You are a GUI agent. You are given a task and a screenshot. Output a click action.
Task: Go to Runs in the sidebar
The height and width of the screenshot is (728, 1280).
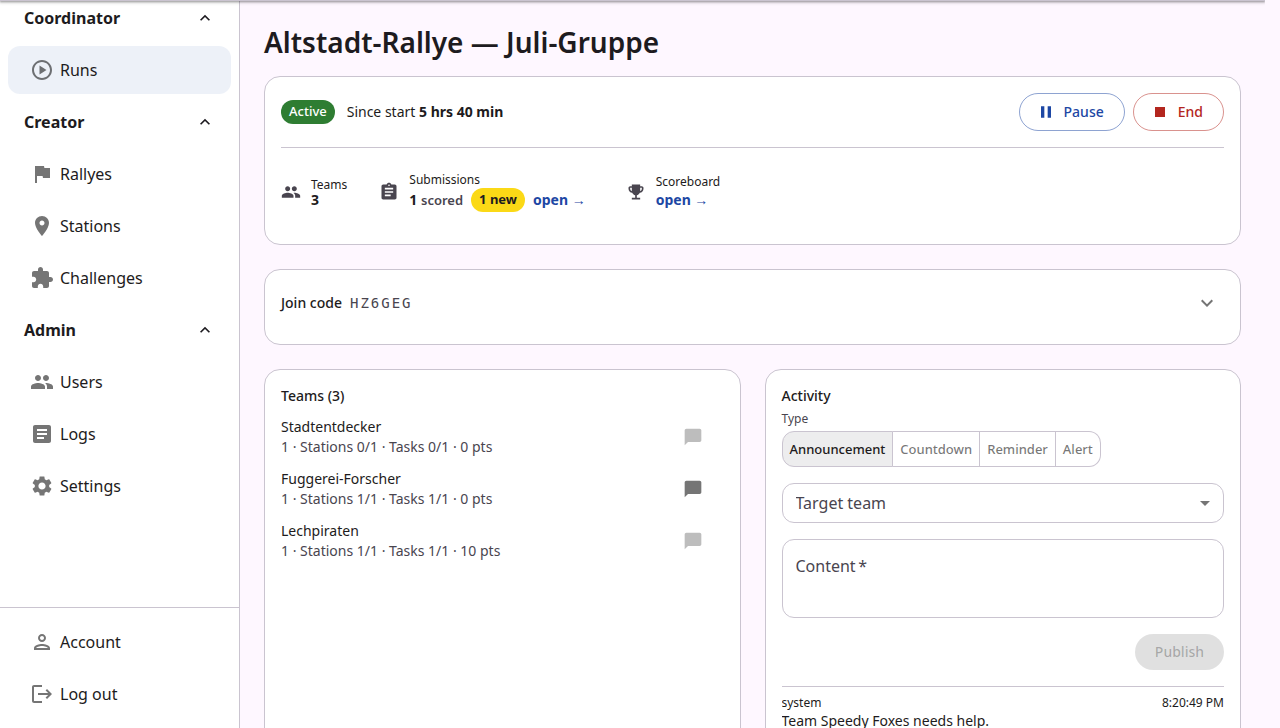click(x=119, y=70)
